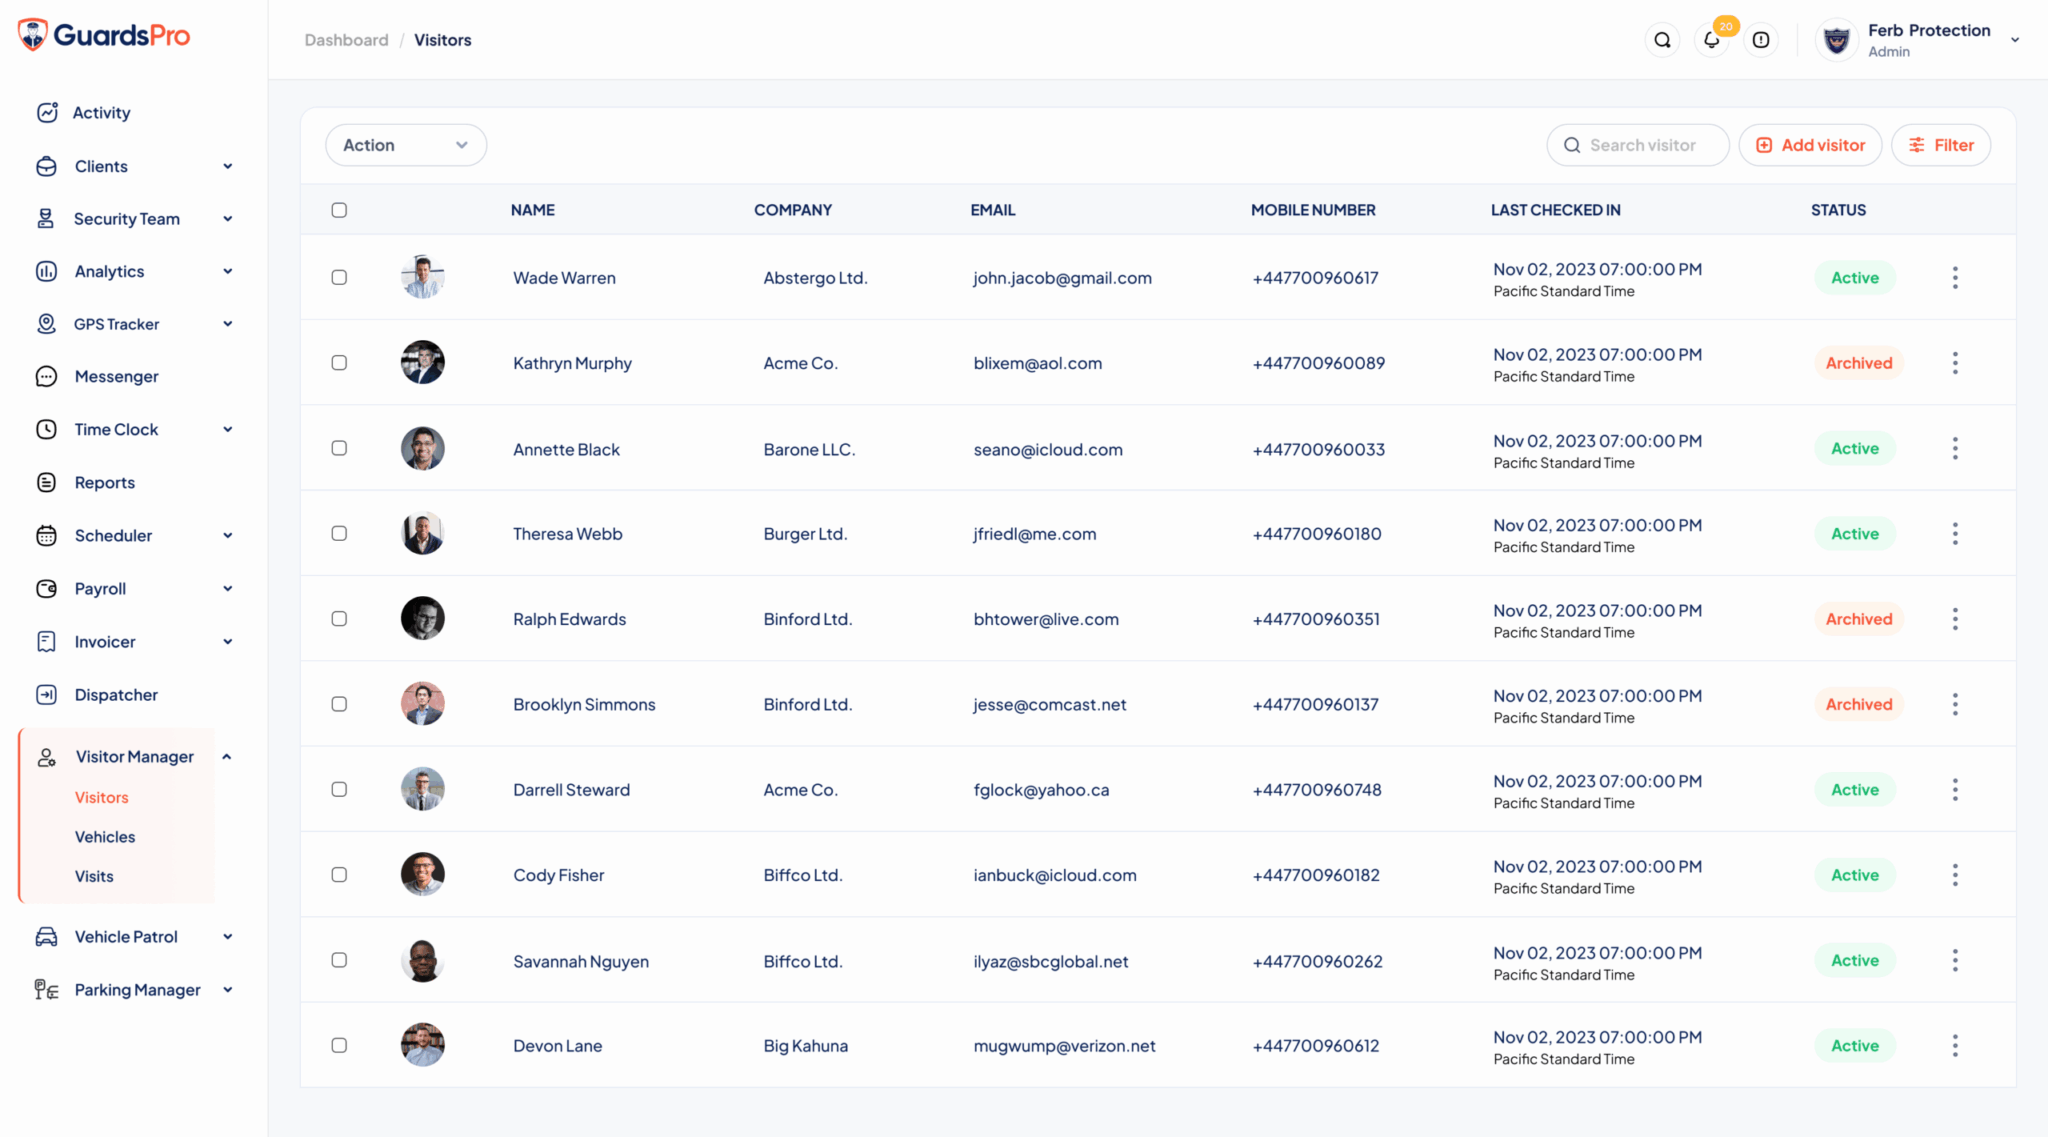Open the Filter button
This screenshot has width=2048, height=1137.
[x=1940, y=145]
